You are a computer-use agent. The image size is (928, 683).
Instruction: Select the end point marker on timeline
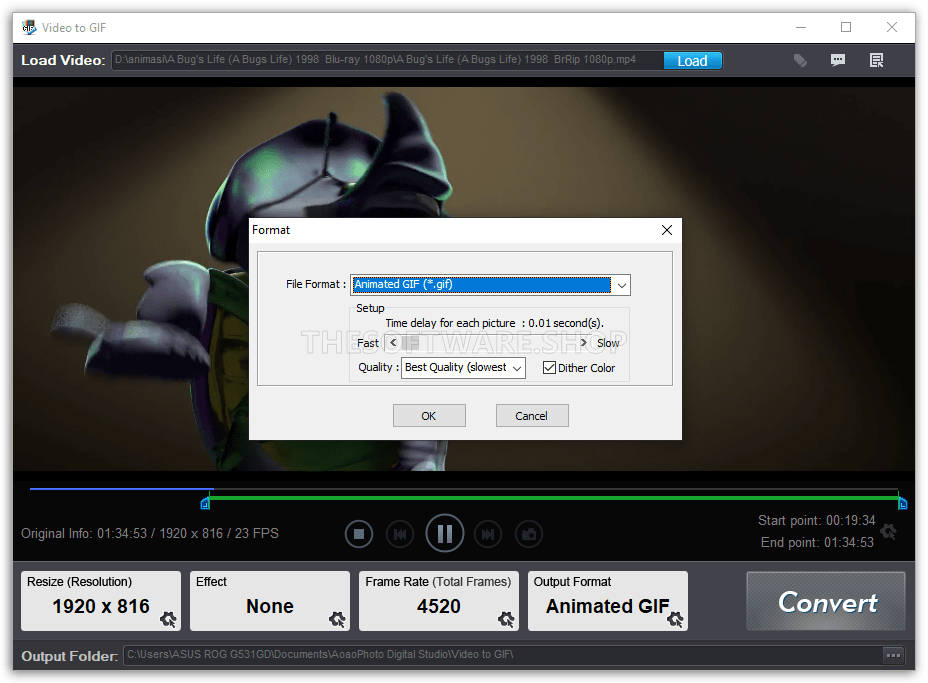pyautogui.click(x=903, y=504)
